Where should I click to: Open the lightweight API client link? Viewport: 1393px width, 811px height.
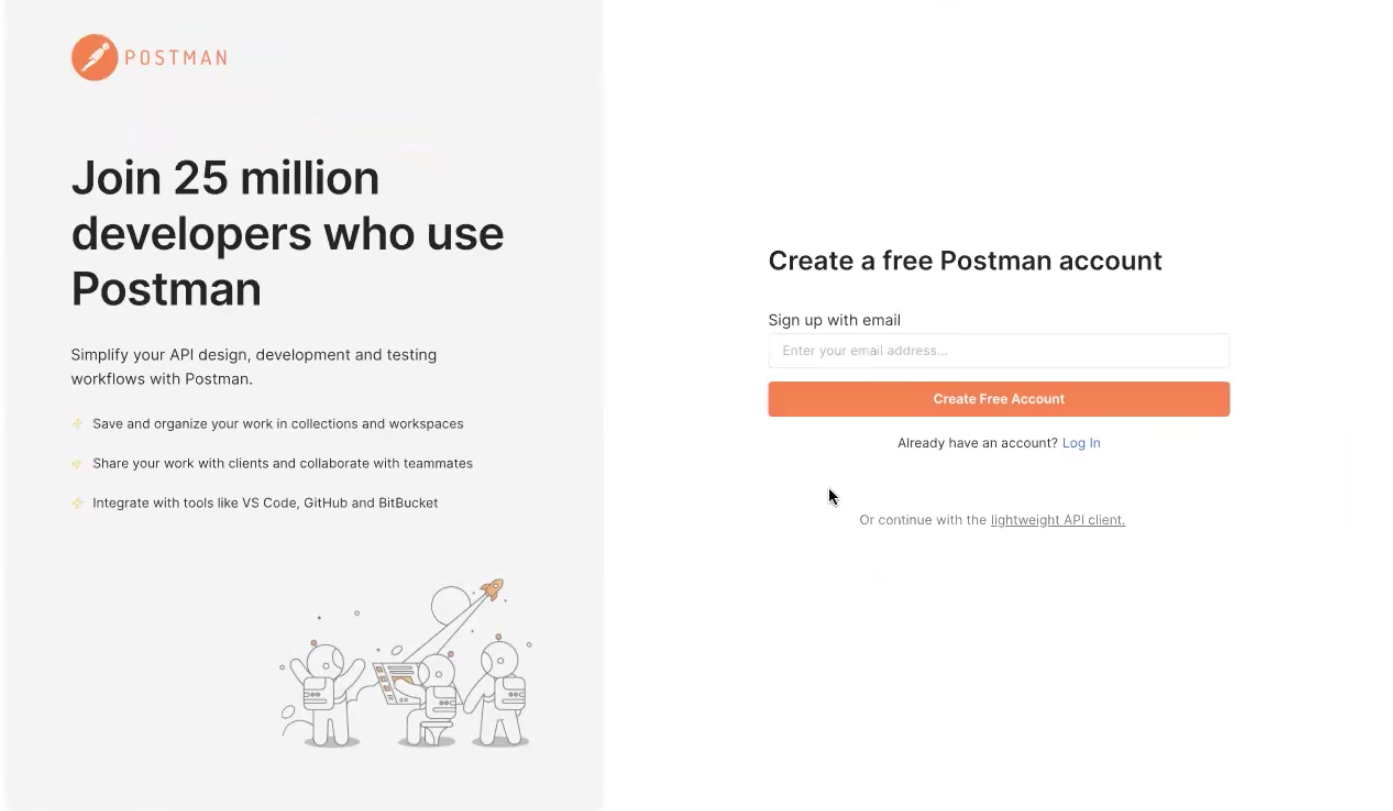point(1058,520)
